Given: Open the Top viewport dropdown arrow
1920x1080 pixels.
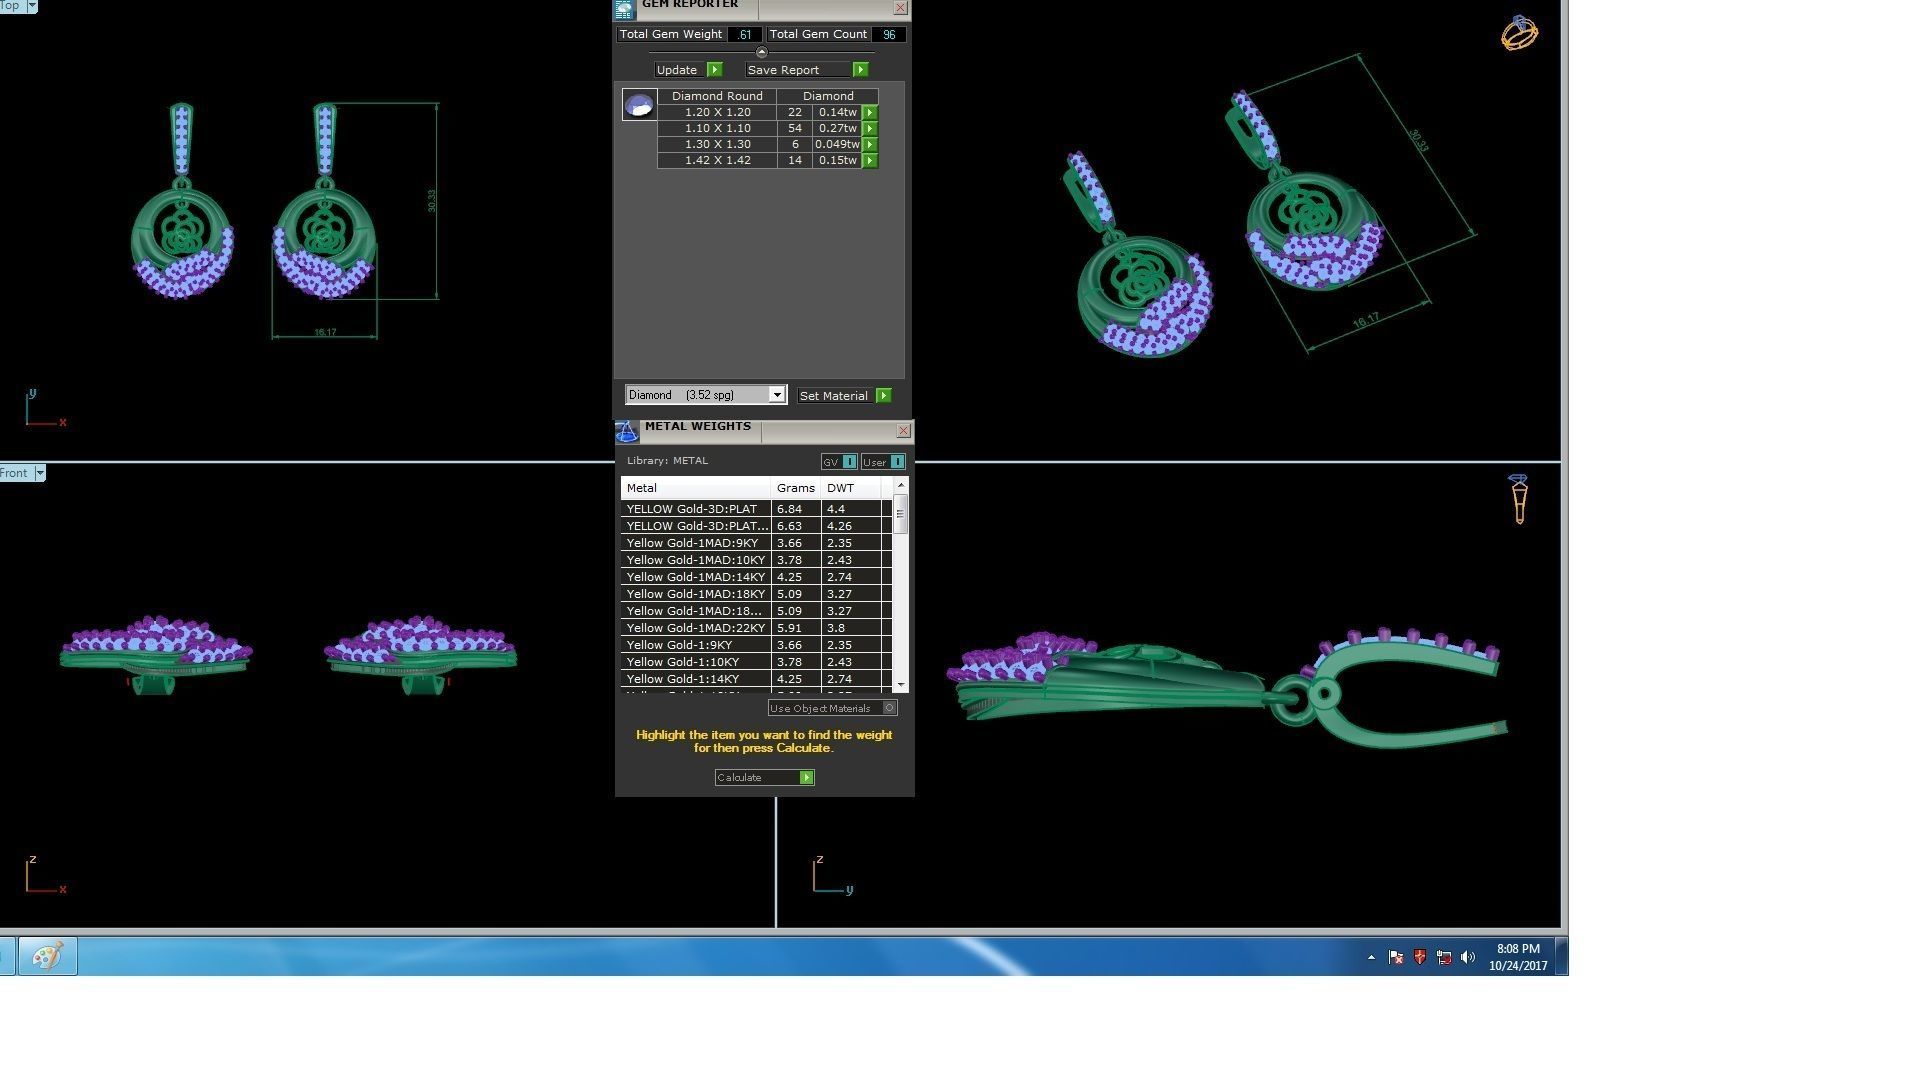Looking at the screenshot, I should point(31,6).
